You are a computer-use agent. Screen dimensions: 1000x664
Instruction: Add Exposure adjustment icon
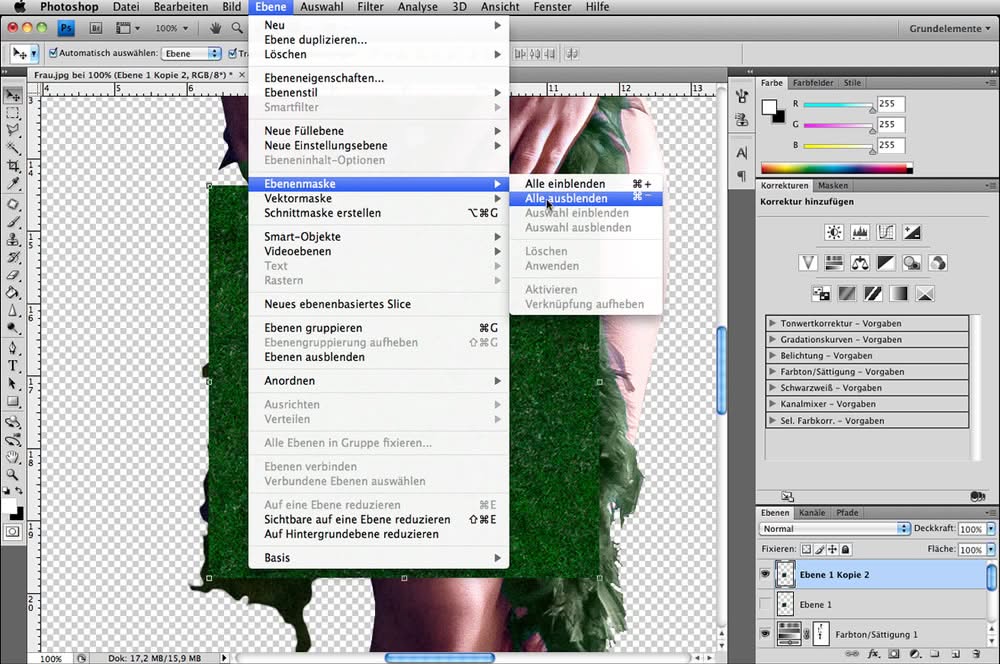point(912,233)
